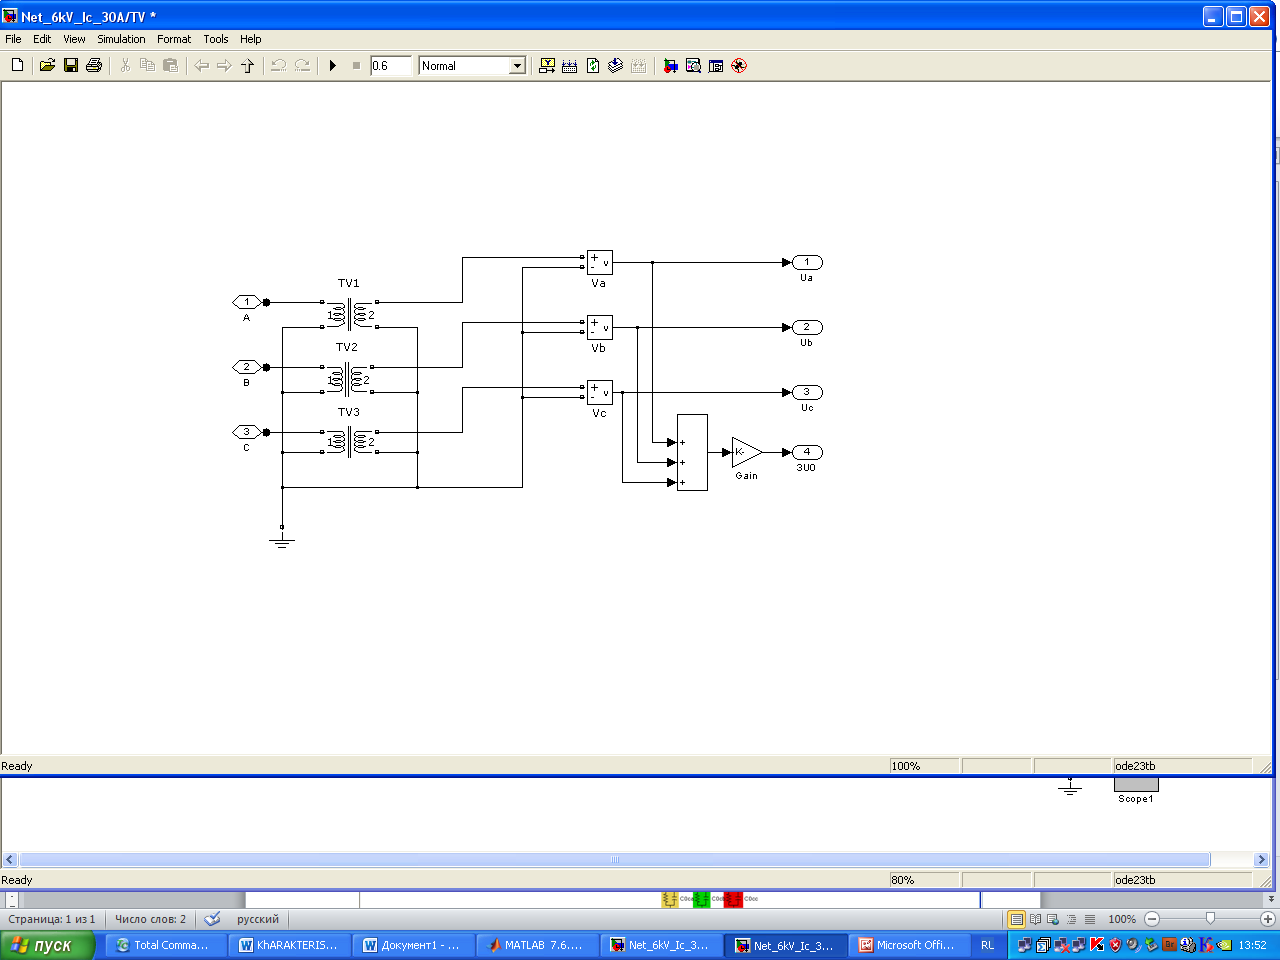Go up to parent system arrow

pyautogui.click(x=247, y=65)
